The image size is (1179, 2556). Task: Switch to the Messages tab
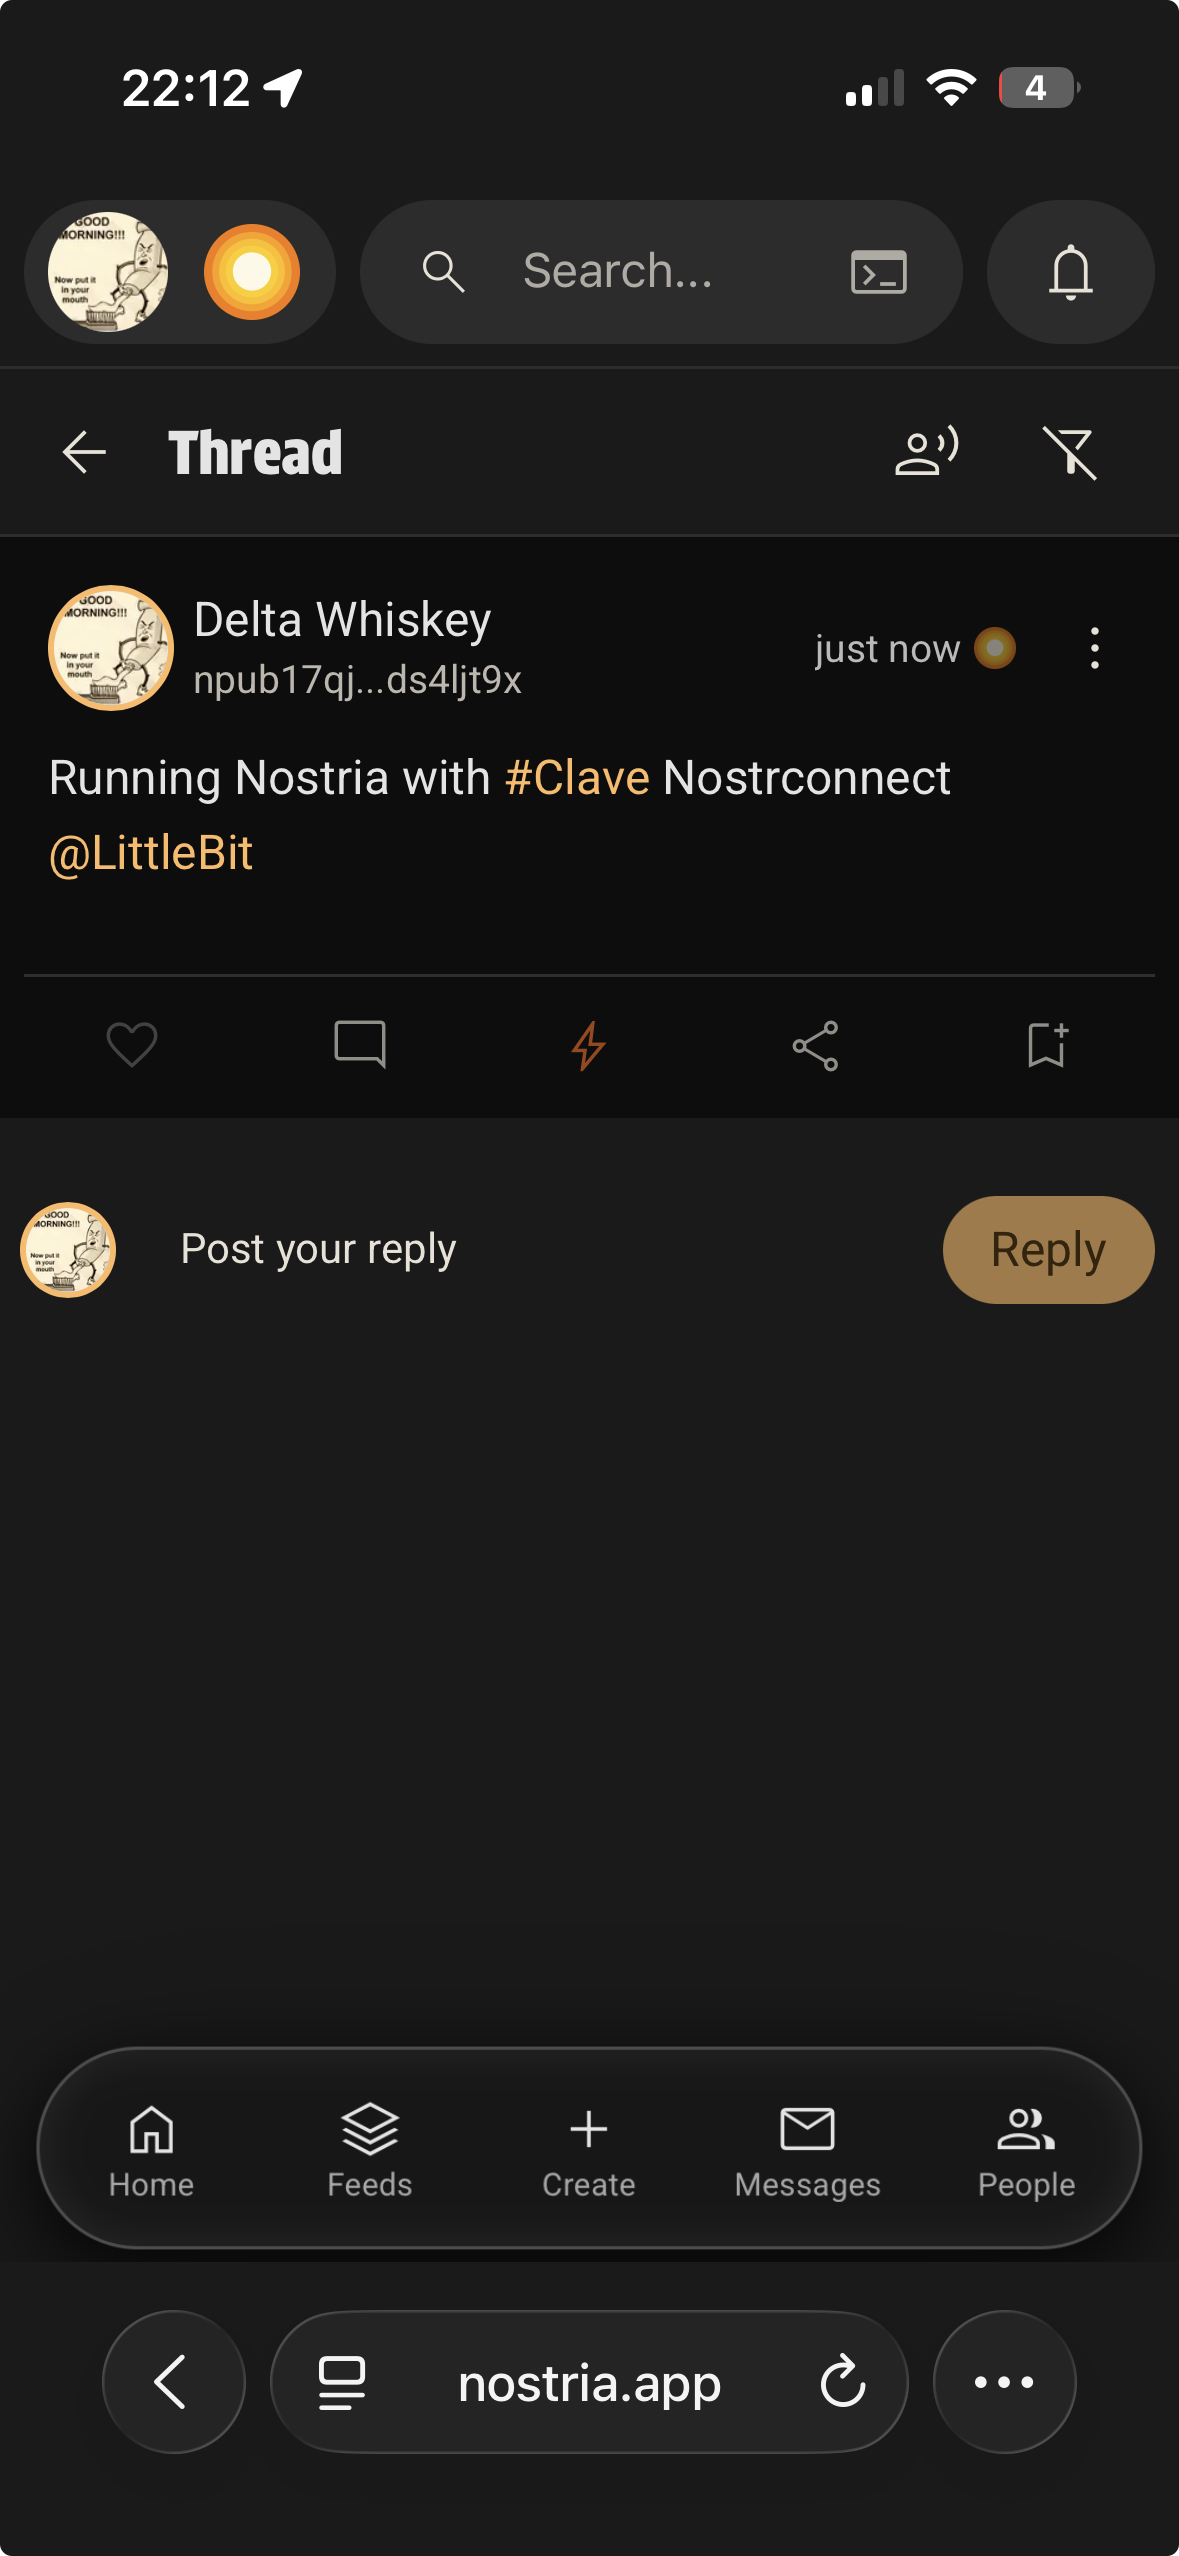[808, 2150]
